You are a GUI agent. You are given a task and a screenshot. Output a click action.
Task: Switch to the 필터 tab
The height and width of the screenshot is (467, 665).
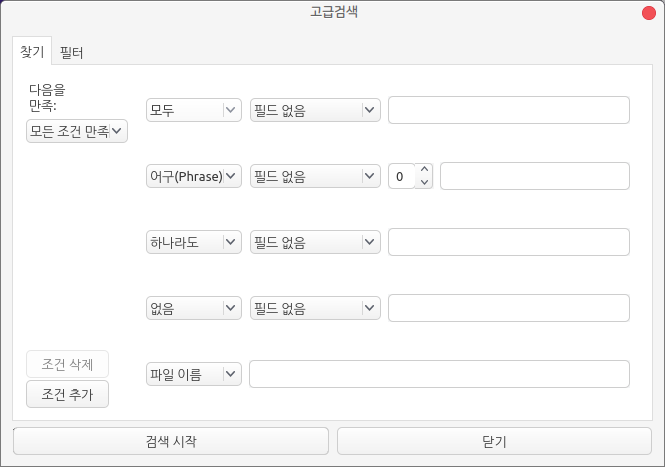71,52
